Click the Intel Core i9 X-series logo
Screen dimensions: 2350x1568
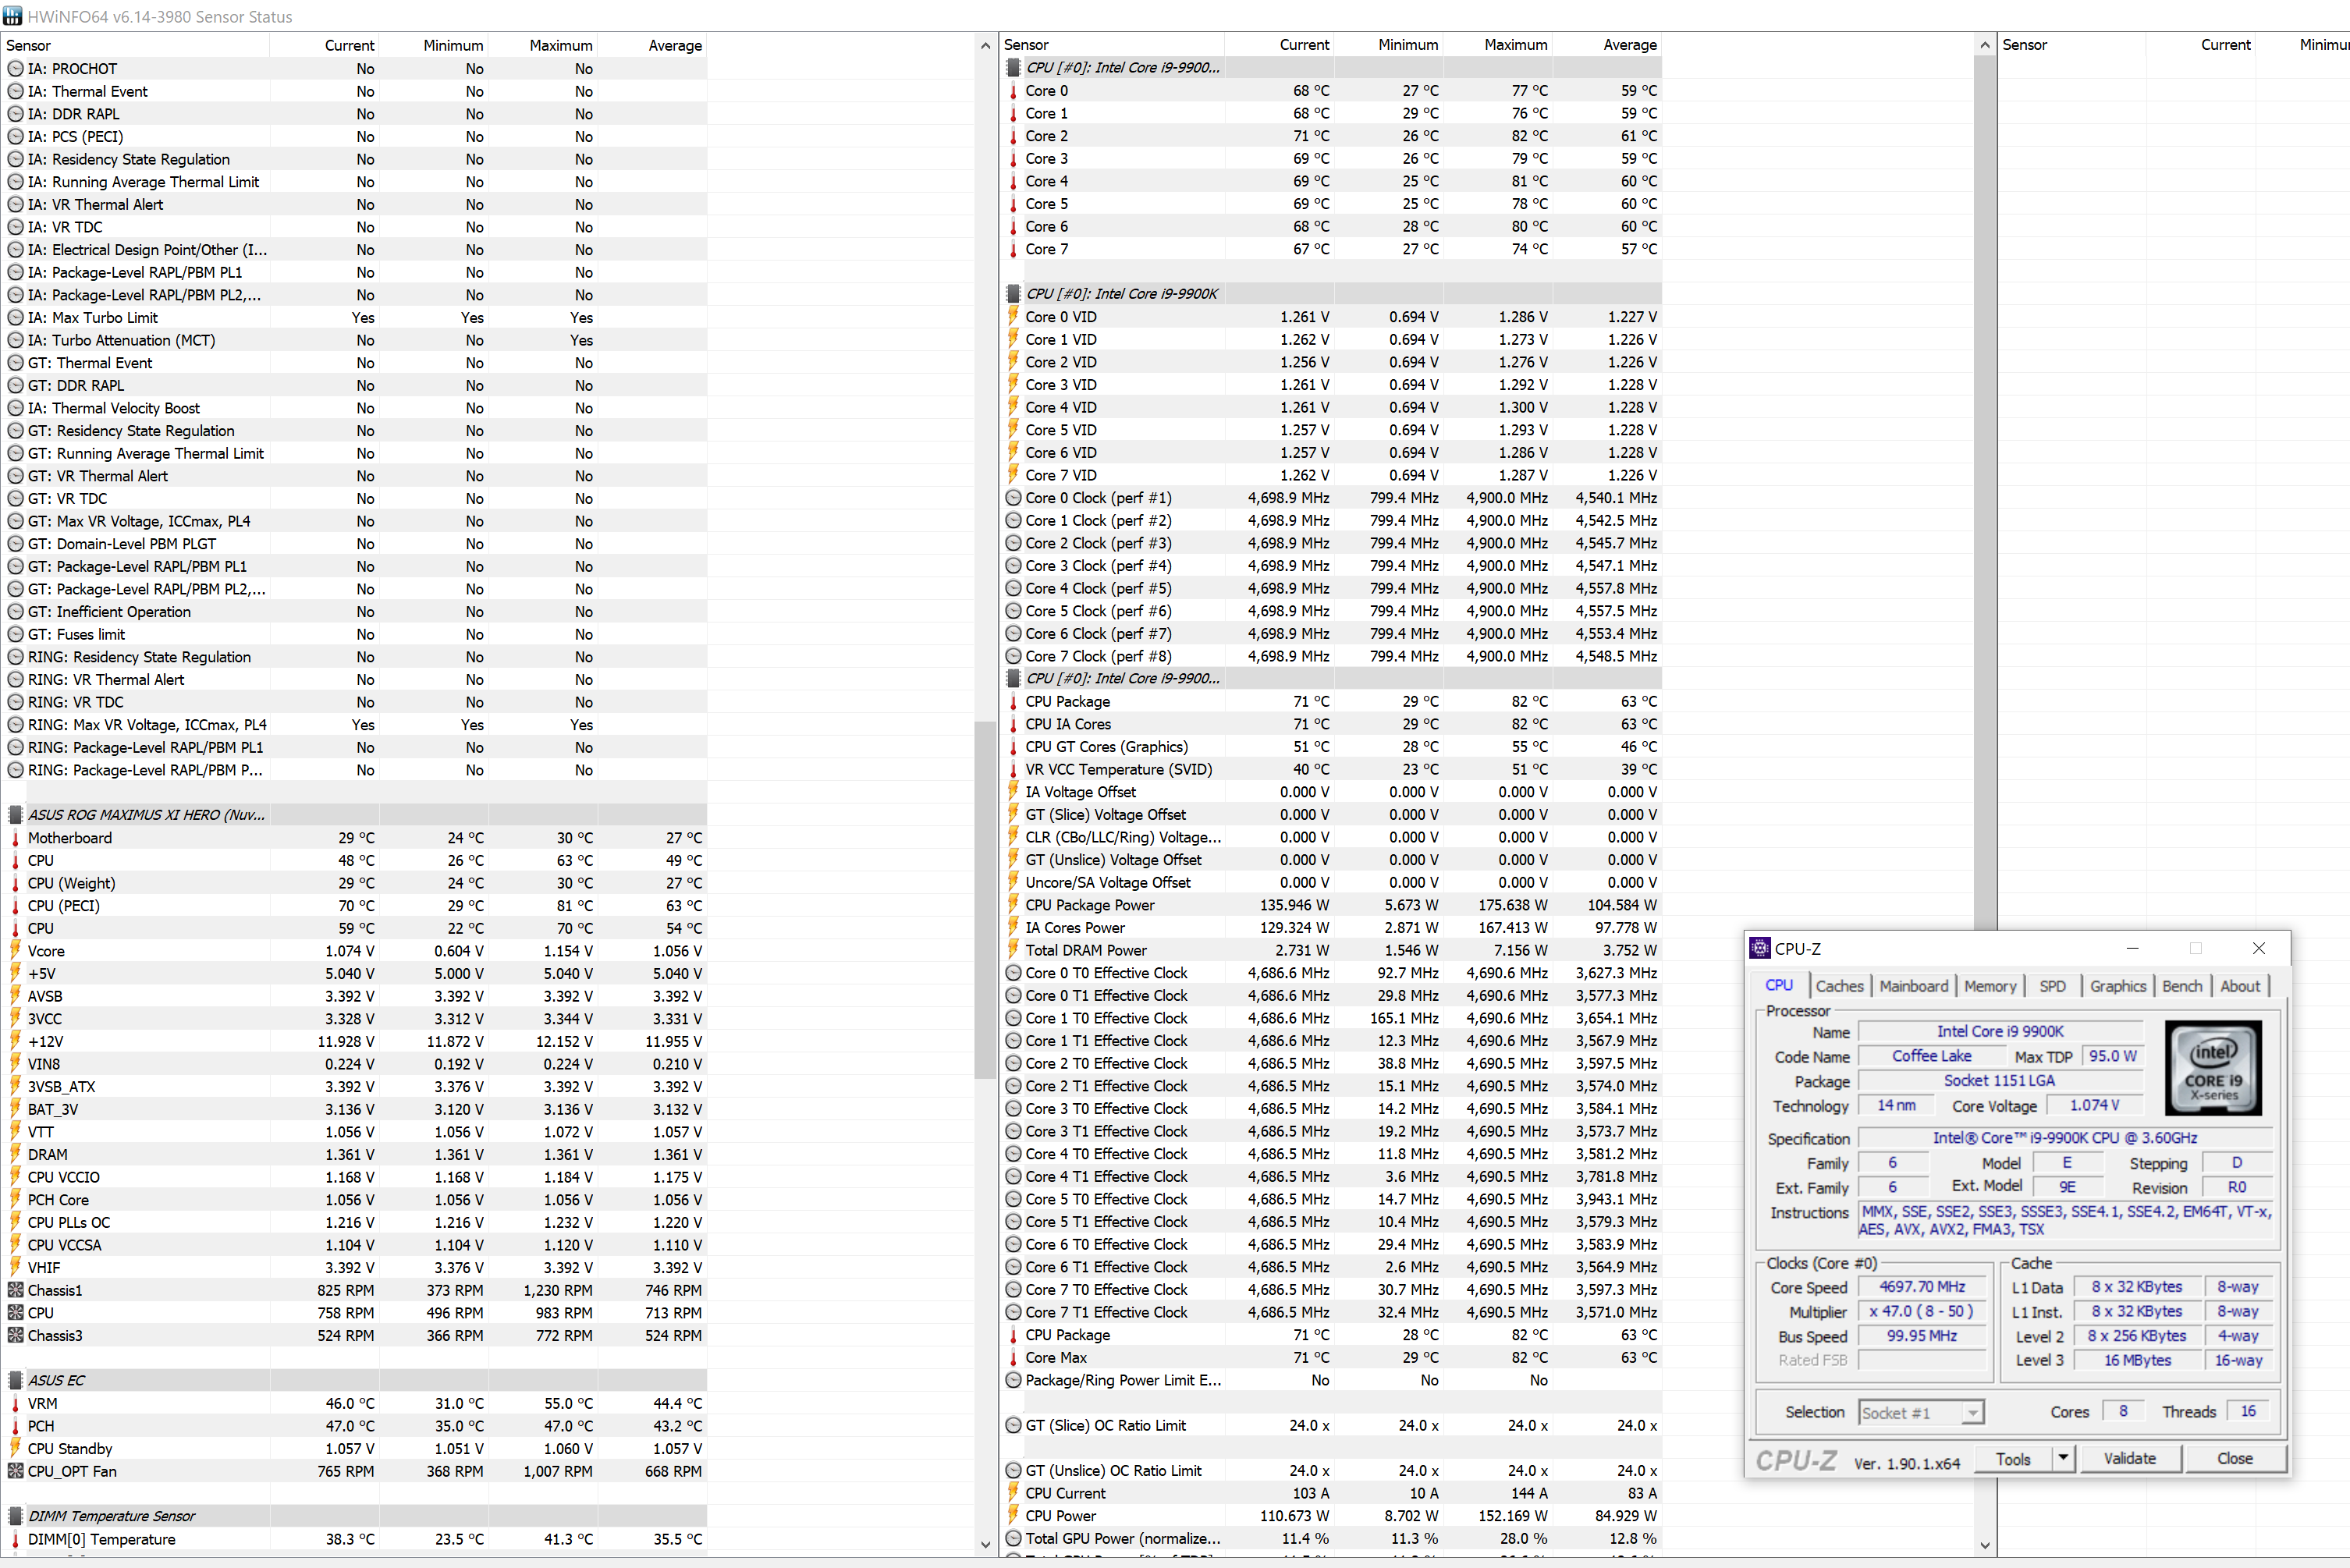2213,1067
